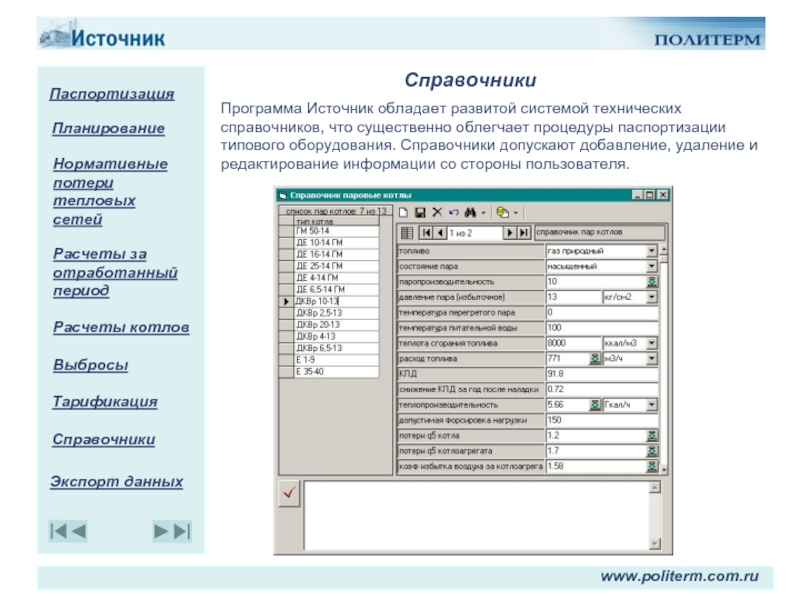Visit www.politerm.com.ru link
The height and width of the screenshot is (600, 800).
tap(680, 576)
